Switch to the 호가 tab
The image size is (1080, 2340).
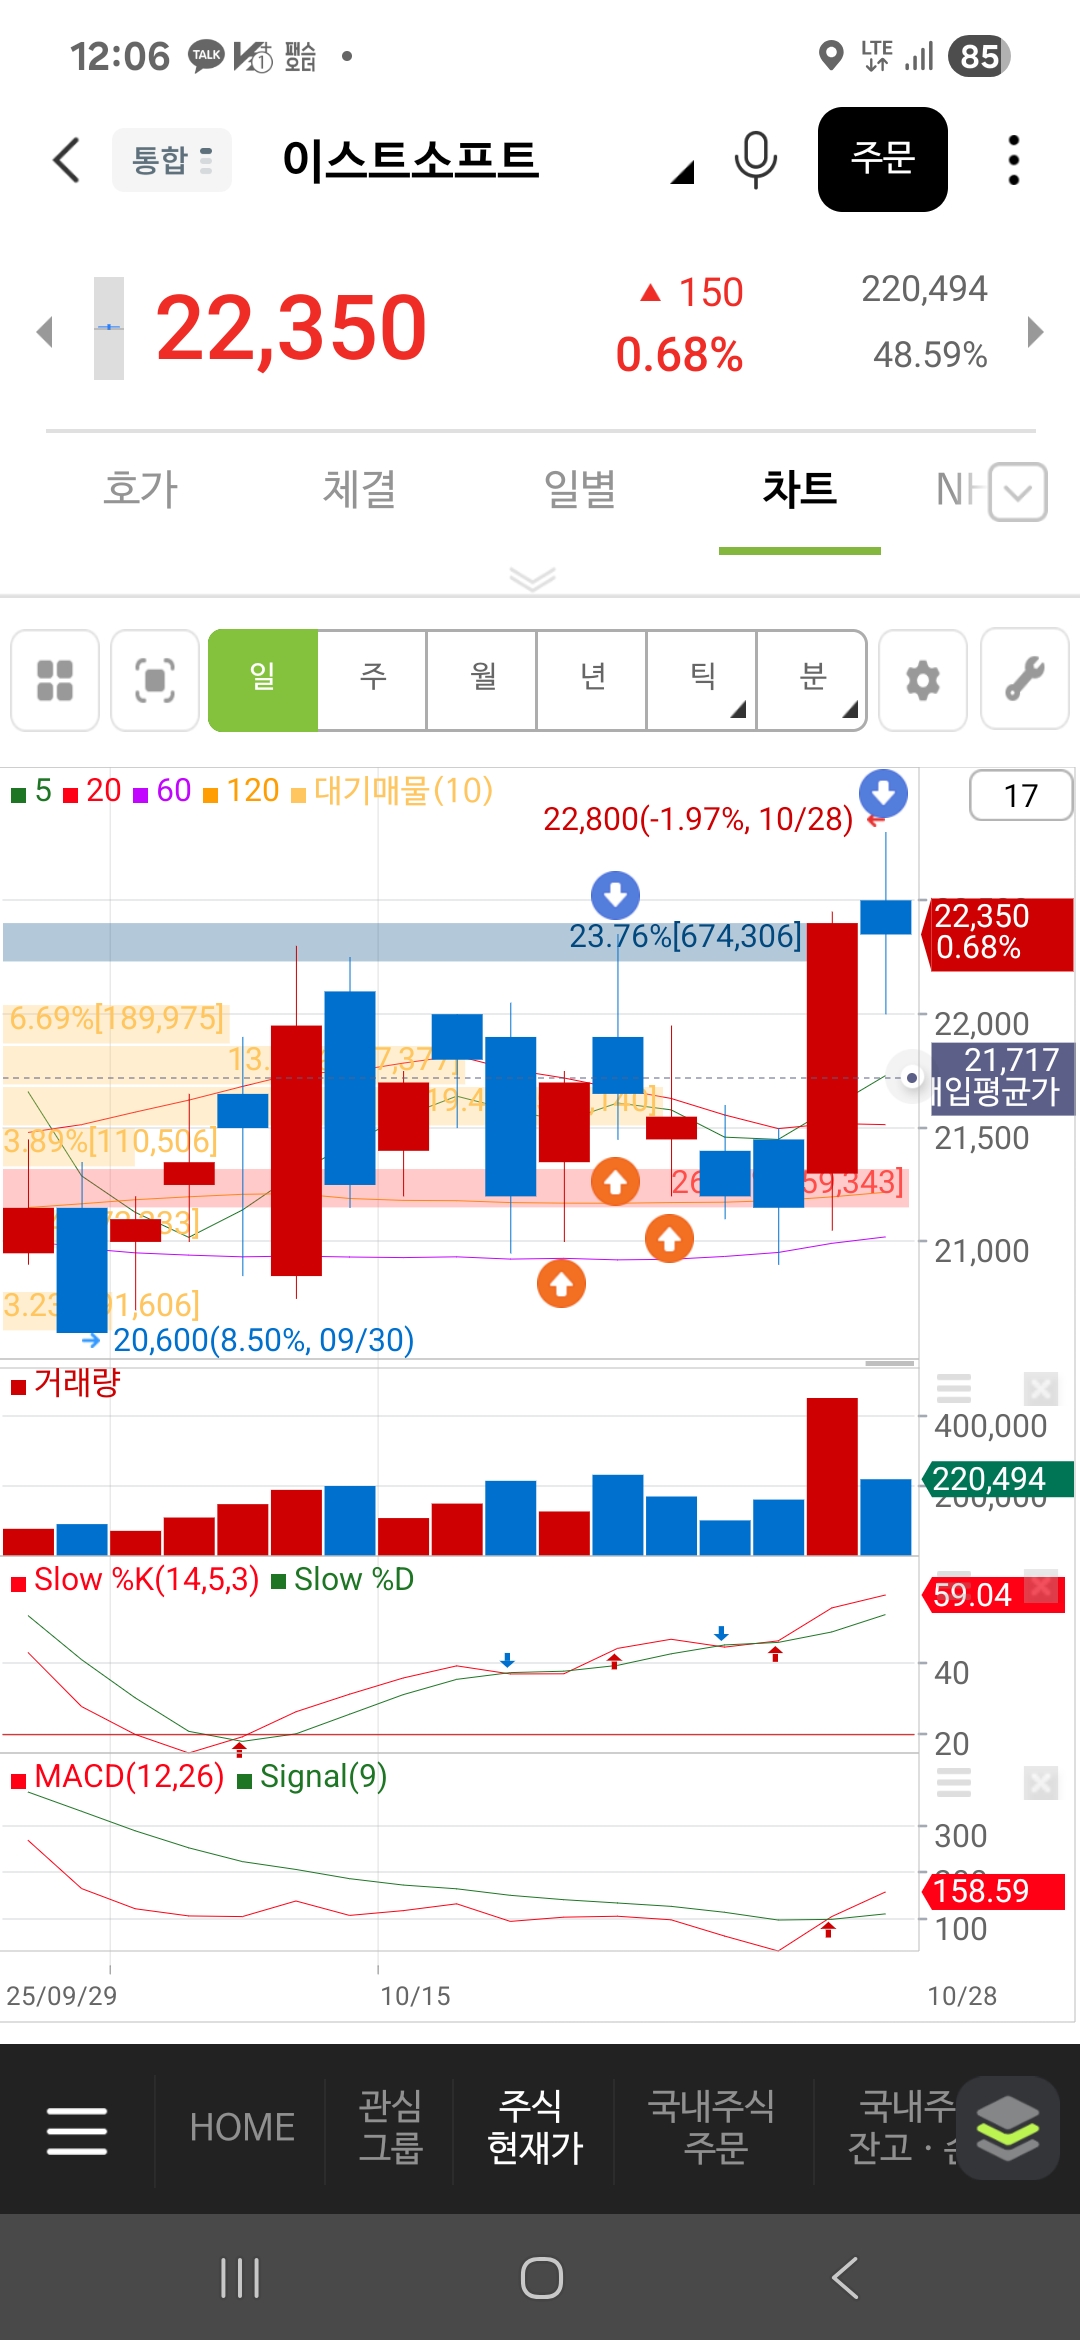140,490
